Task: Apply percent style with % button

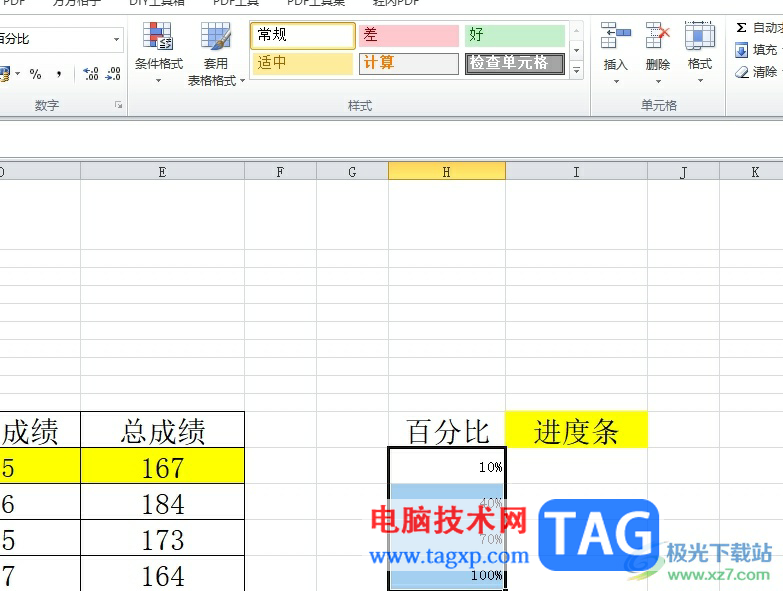Action: [35, 74]
